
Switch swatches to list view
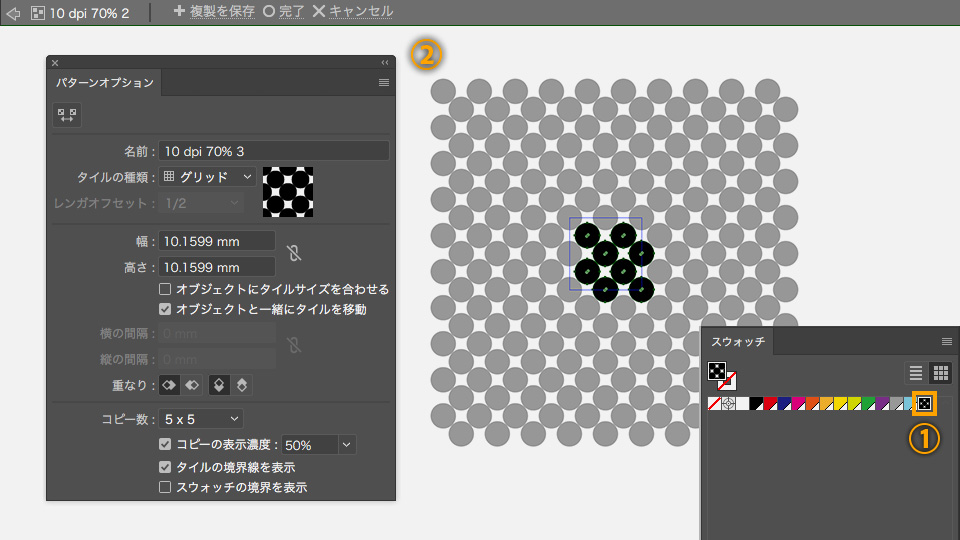tap(916, 372)
